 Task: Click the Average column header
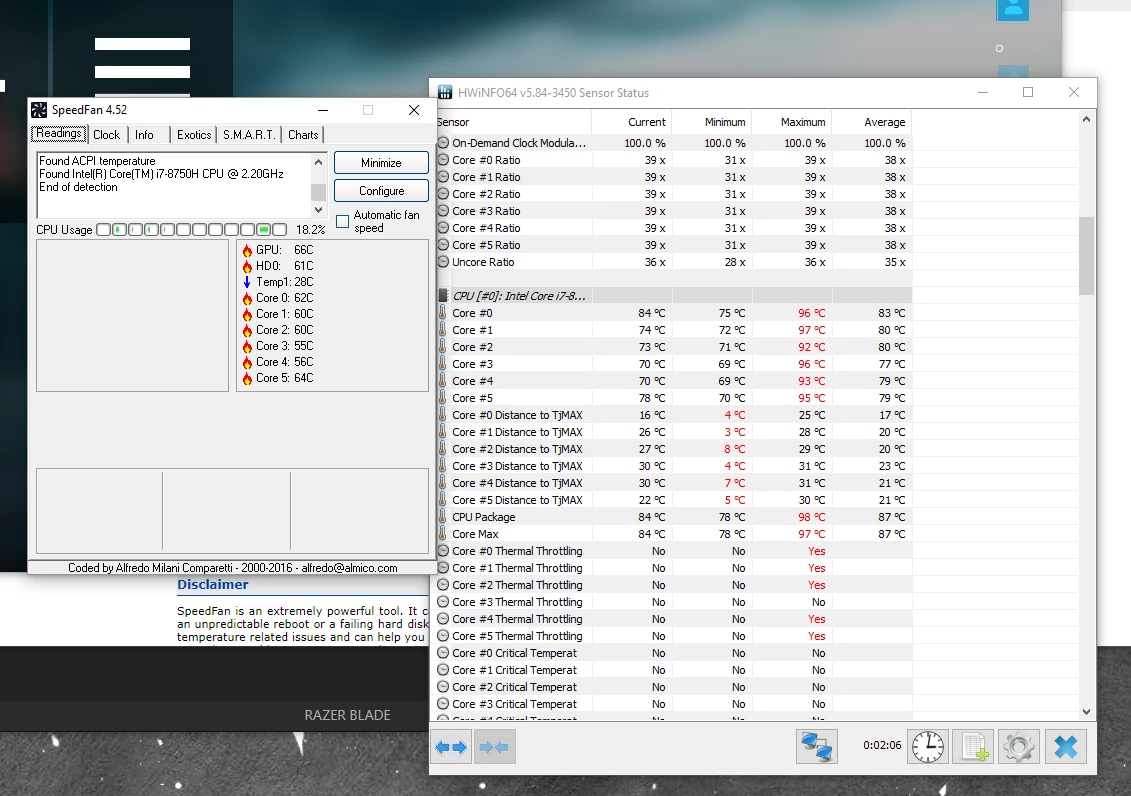coord(872,123)
